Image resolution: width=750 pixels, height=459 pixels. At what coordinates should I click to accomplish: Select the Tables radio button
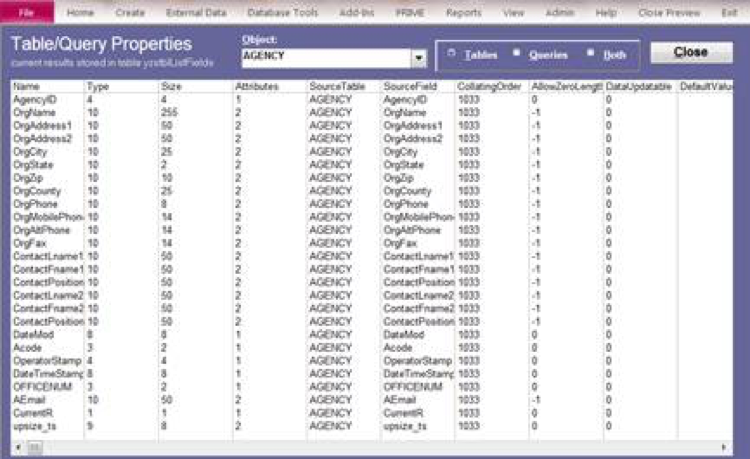coord(453,54)
